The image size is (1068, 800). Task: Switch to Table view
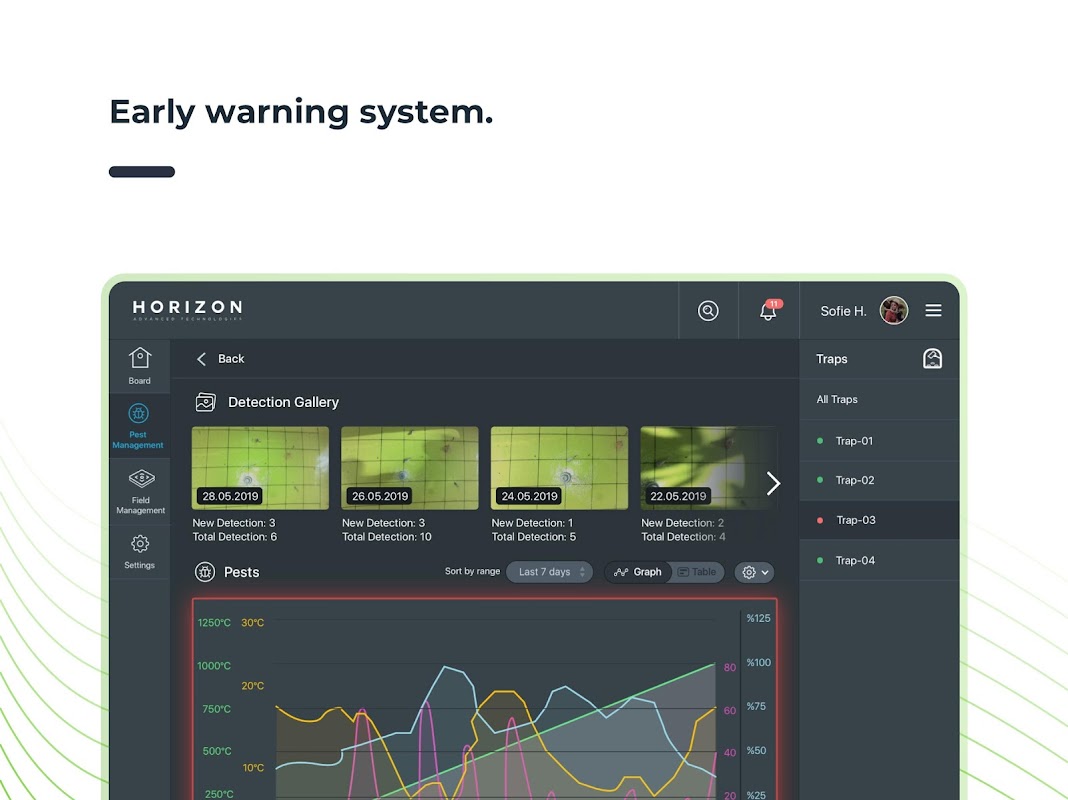click(697, 572)
